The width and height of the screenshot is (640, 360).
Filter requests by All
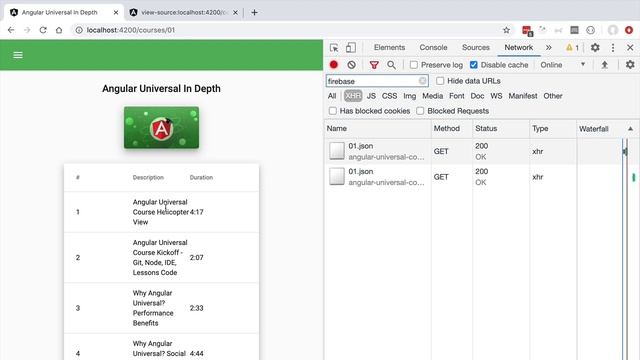pyautogui.click(x=332, y=96)
